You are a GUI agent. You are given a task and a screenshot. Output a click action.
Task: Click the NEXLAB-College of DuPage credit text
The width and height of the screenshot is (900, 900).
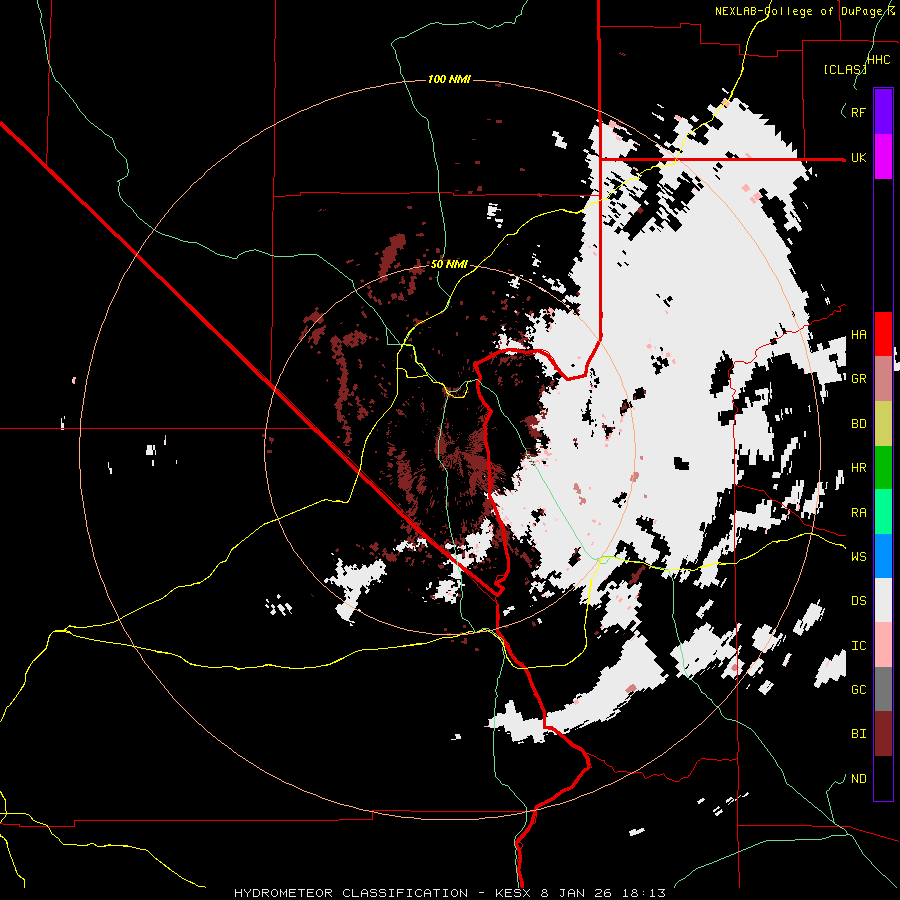click(804, 11)
